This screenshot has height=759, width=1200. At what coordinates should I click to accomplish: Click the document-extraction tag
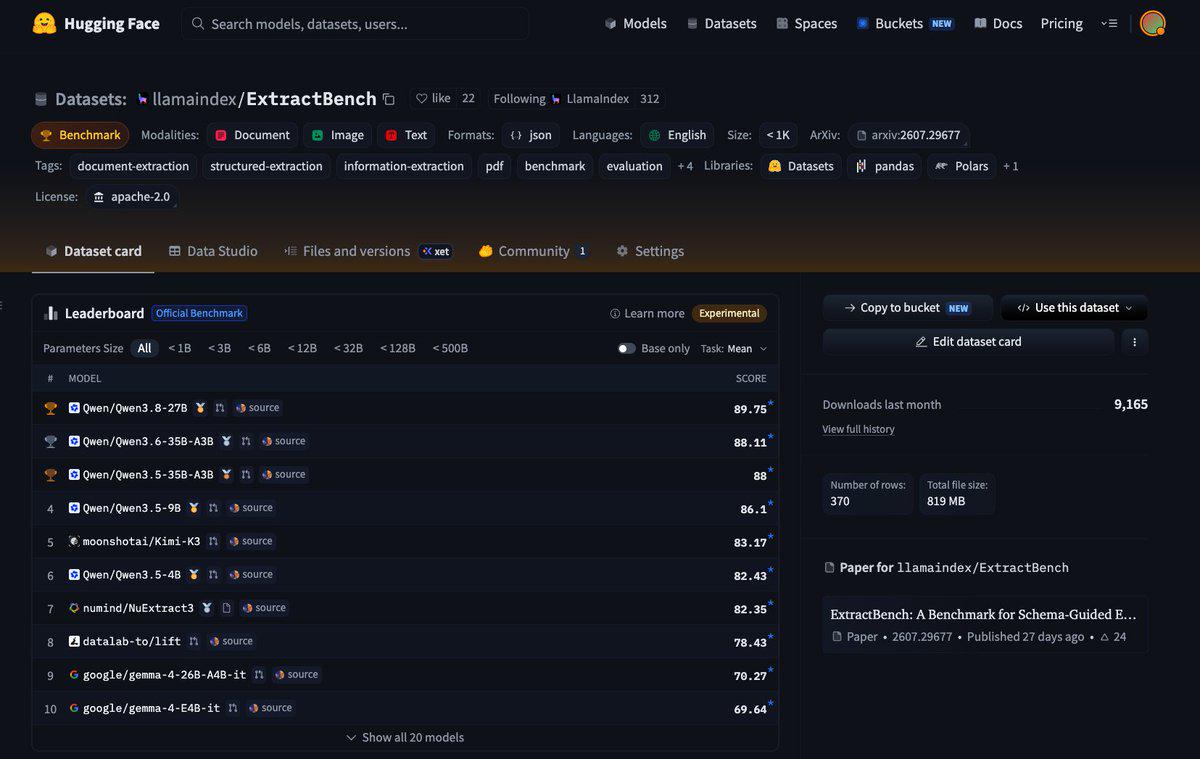point(133,166)
